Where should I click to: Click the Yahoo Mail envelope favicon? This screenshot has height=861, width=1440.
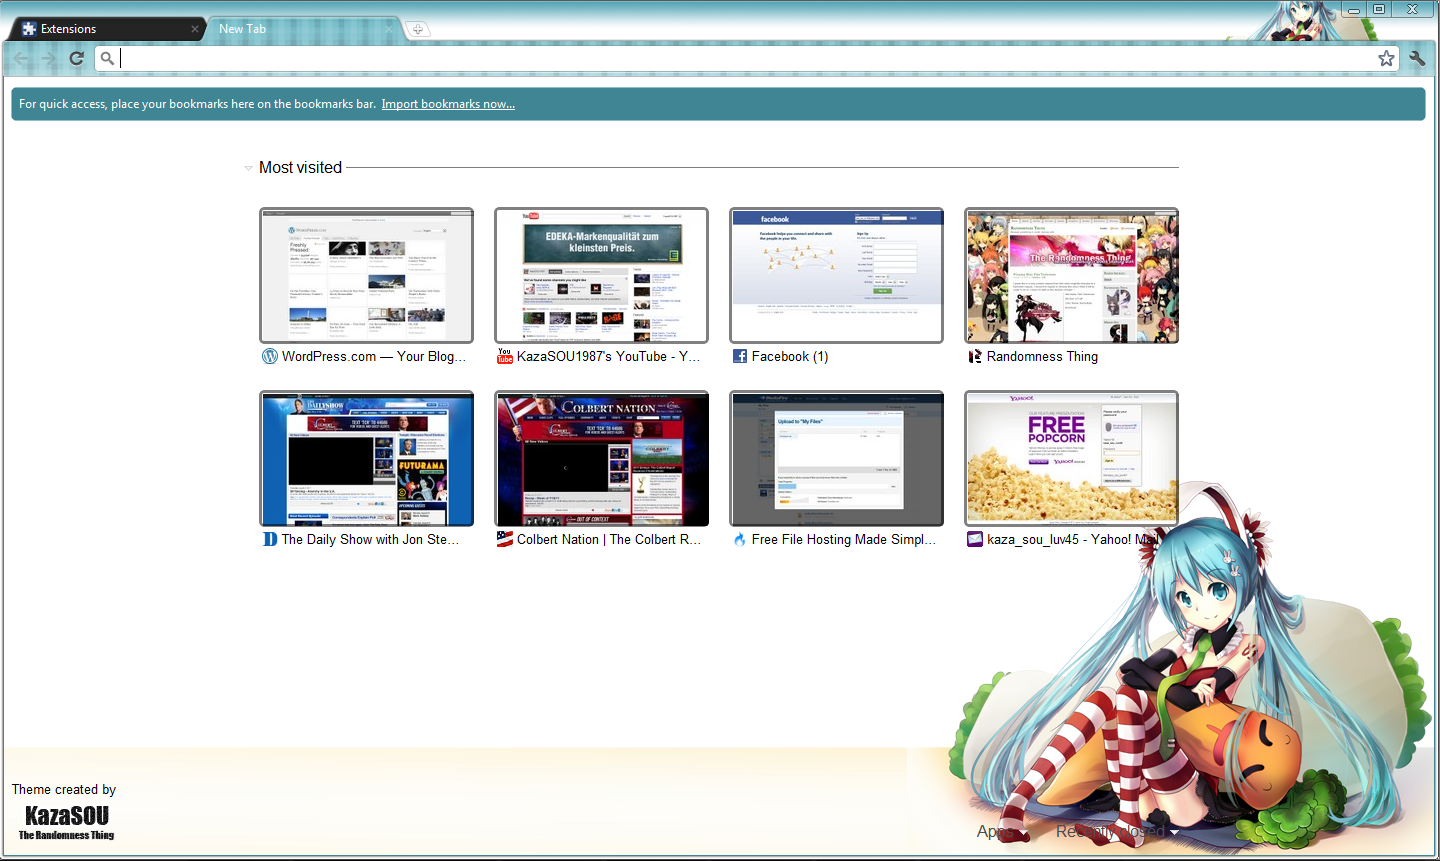pos(975,539)
